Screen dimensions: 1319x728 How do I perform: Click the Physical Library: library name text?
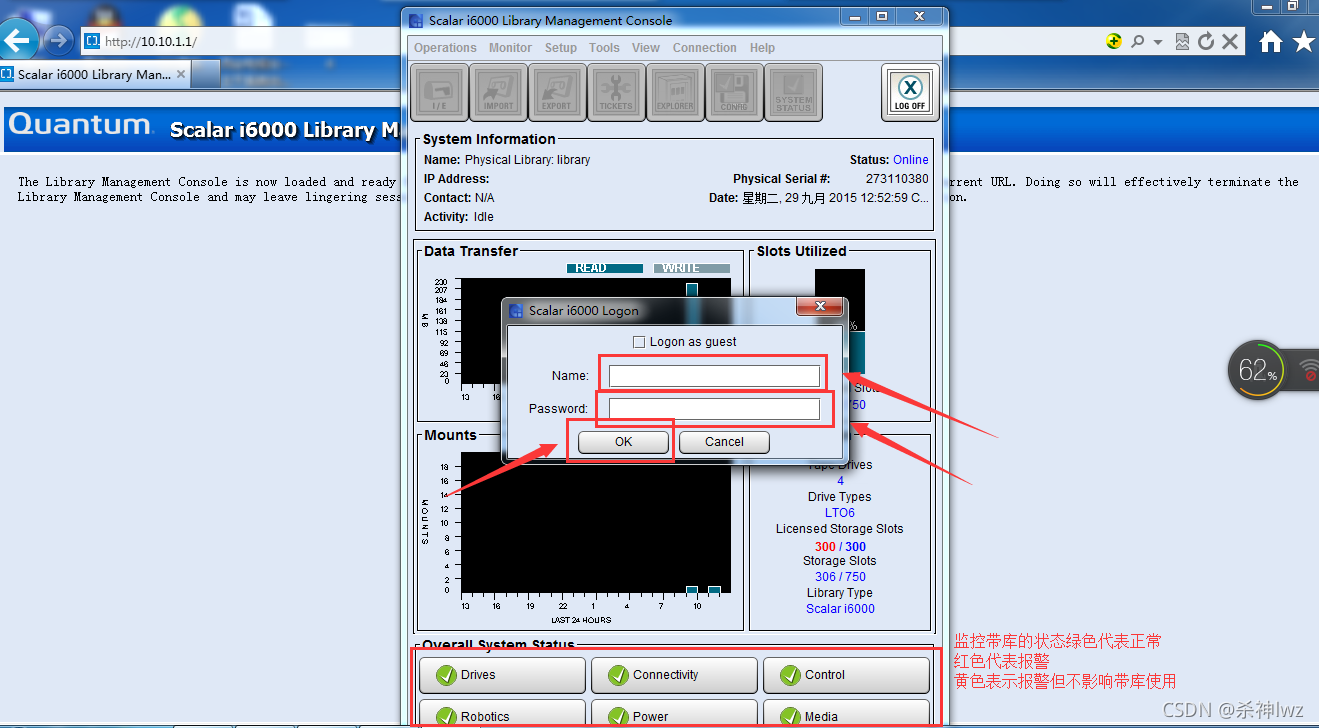pyautogui.click(x=527, y=160)
